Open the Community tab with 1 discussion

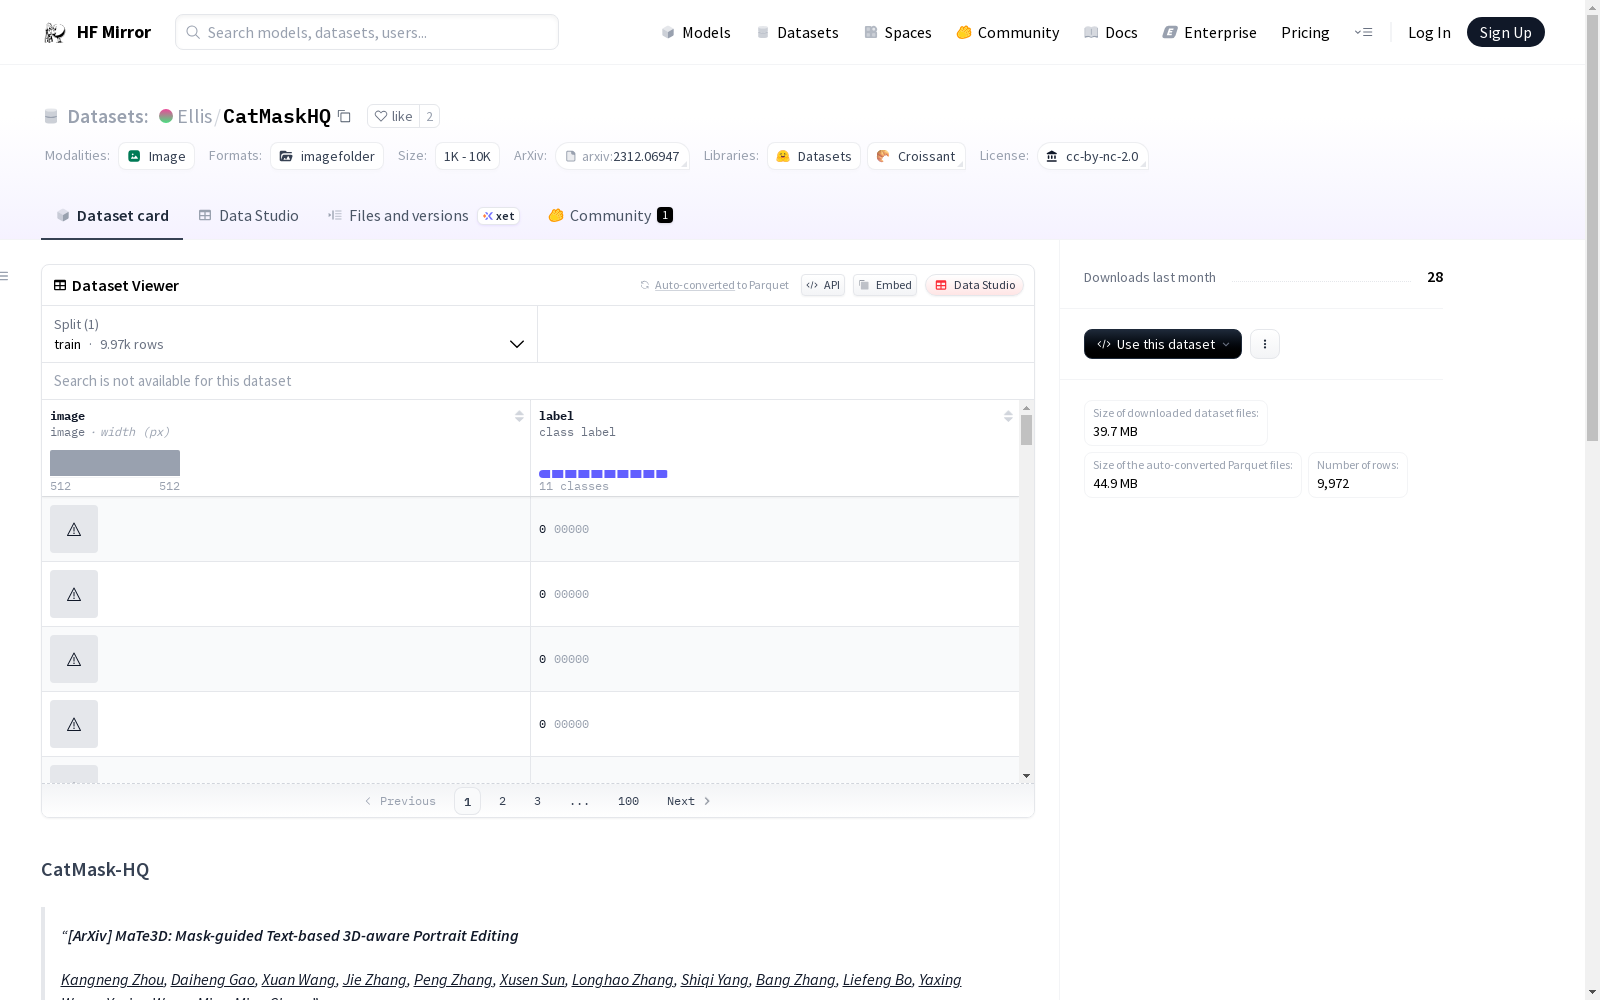611,216
